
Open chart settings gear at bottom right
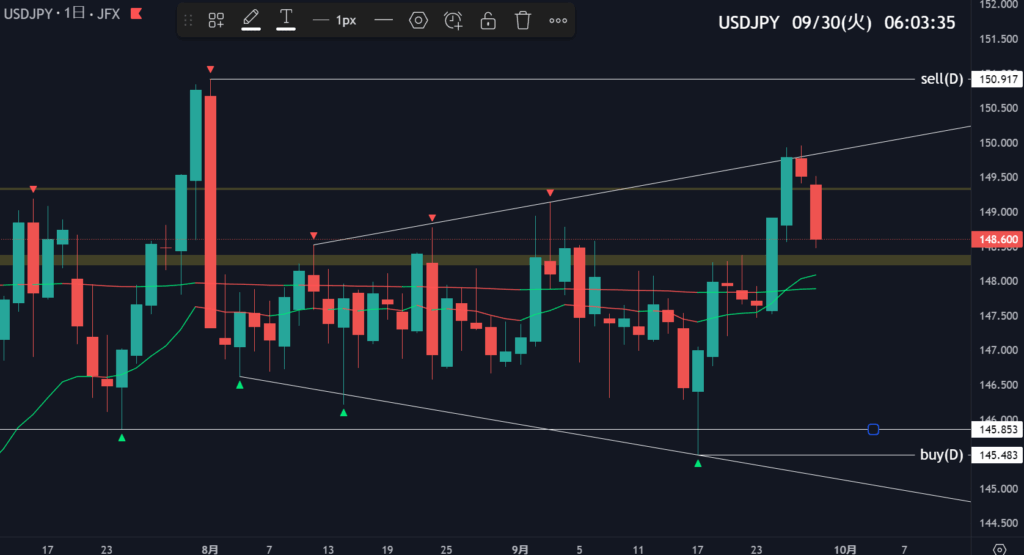click(998, 549)
